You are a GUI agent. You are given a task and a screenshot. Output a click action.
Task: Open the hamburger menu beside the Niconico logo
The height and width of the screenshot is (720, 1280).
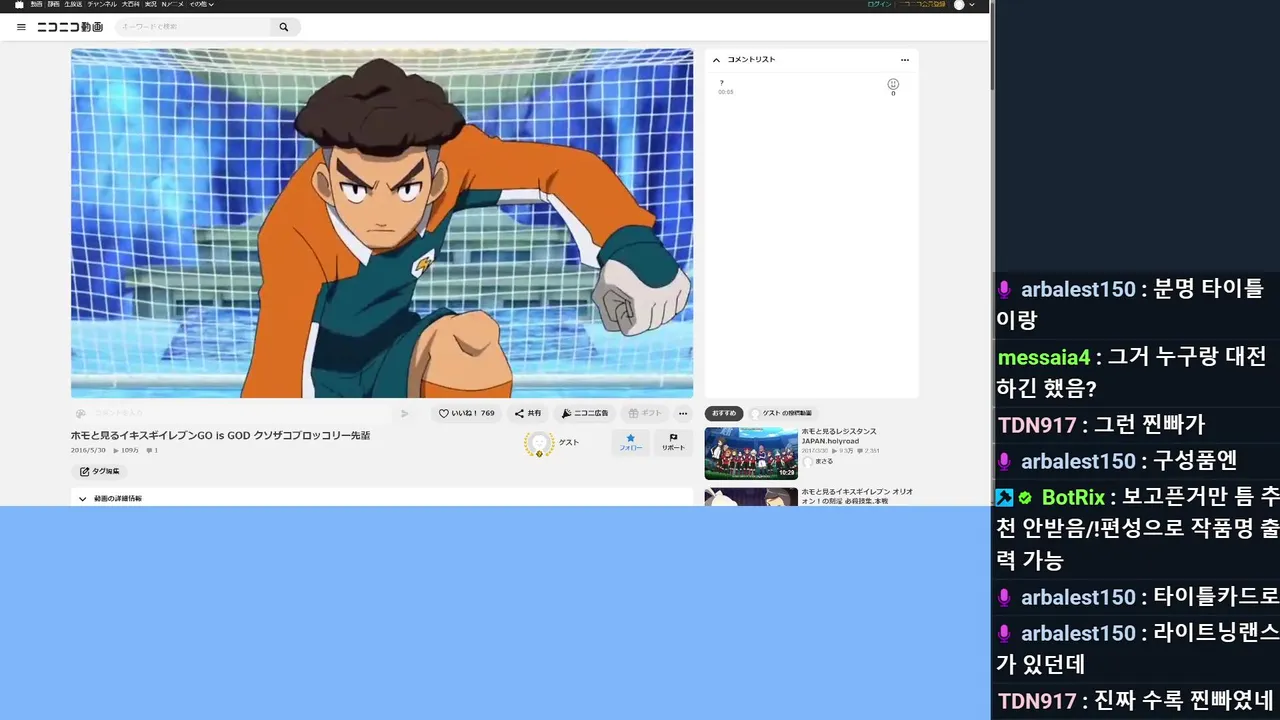(21, 27)
